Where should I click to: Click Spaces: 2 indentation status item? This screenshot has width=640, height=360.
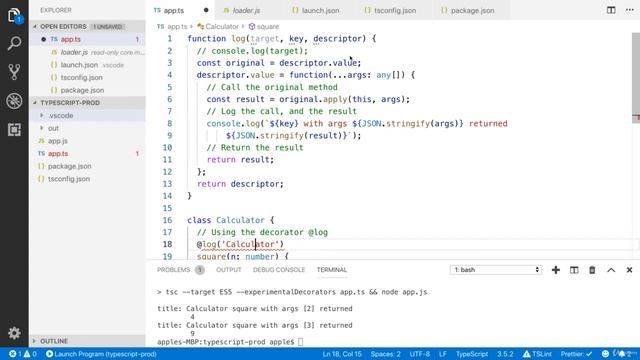[x=385, y=354]
